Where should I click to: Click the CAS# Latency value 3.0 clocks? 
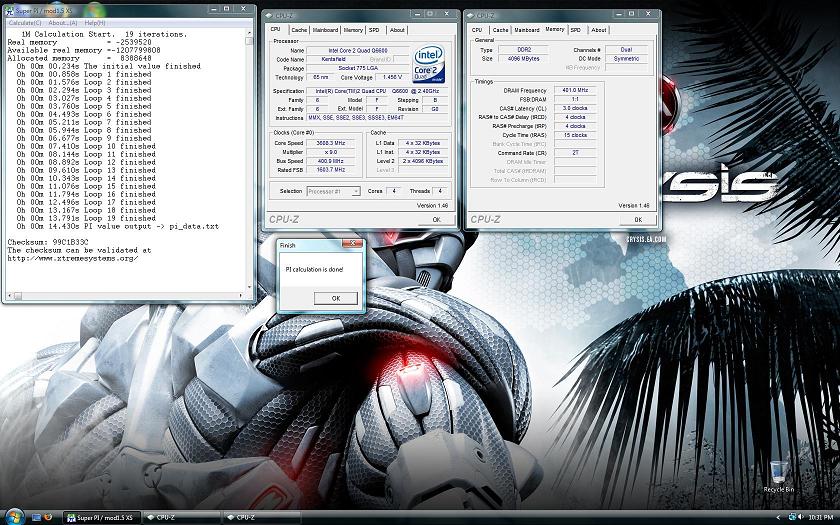coord(575,108)
